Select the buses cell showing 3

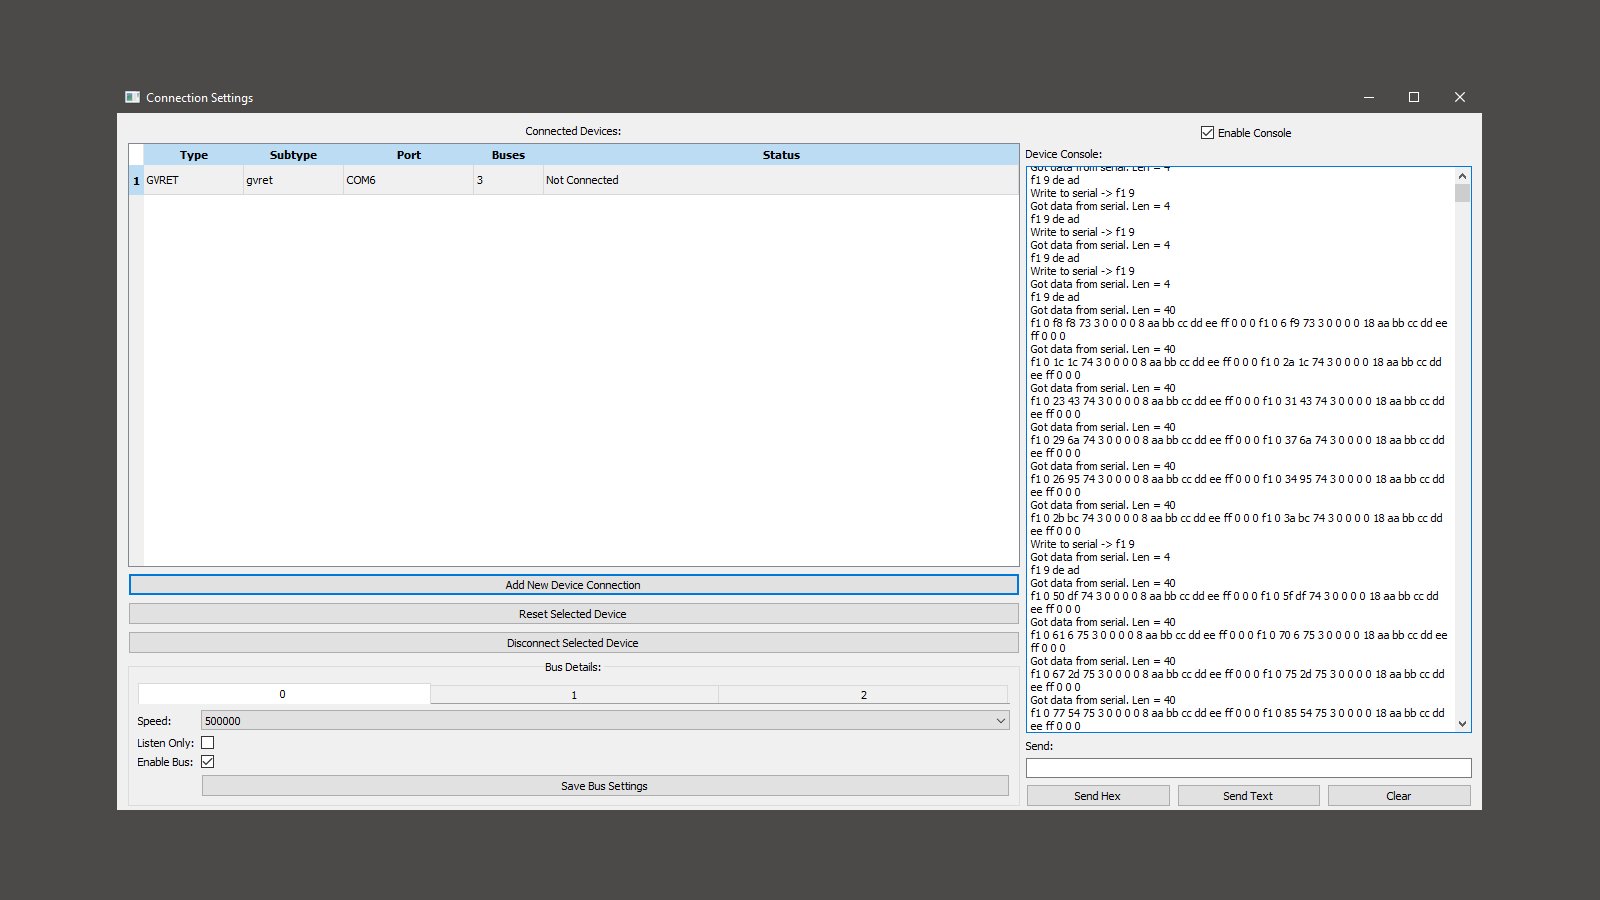508,180
